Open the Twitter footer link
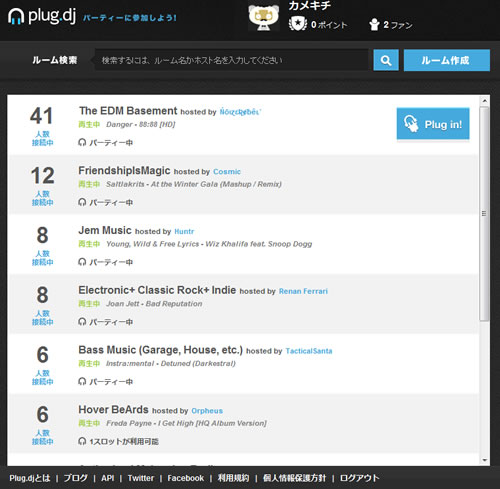This screenshot has height=489, width=500. pos(141,478)
